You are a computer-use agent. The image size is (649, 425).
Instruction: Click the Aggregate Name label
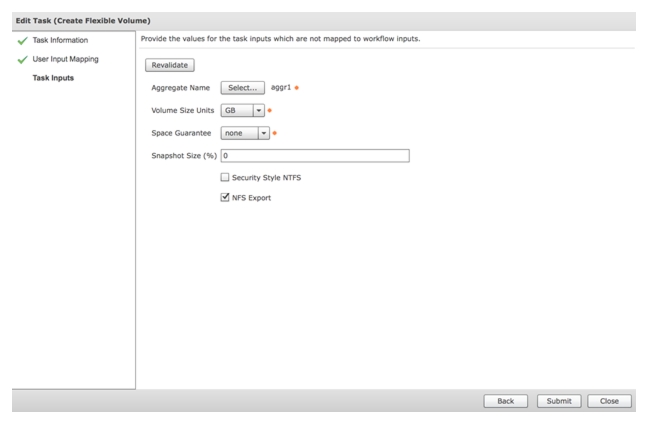tap(180, 88)
